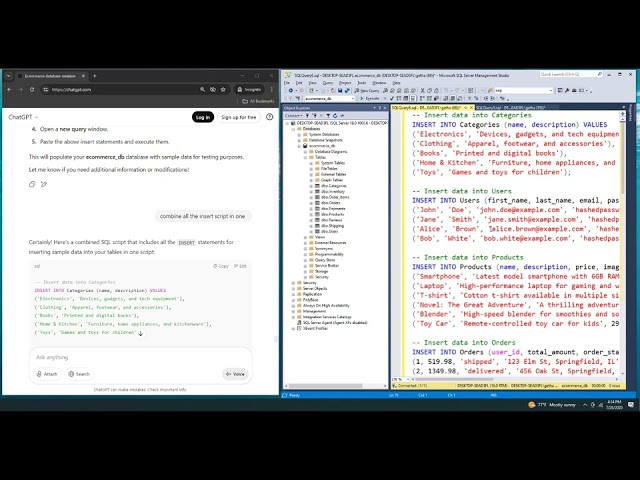Viewport: 640px width, 480px height.
Task: Click Log in button on ChatGPT page
Action: tap(203, 117)
